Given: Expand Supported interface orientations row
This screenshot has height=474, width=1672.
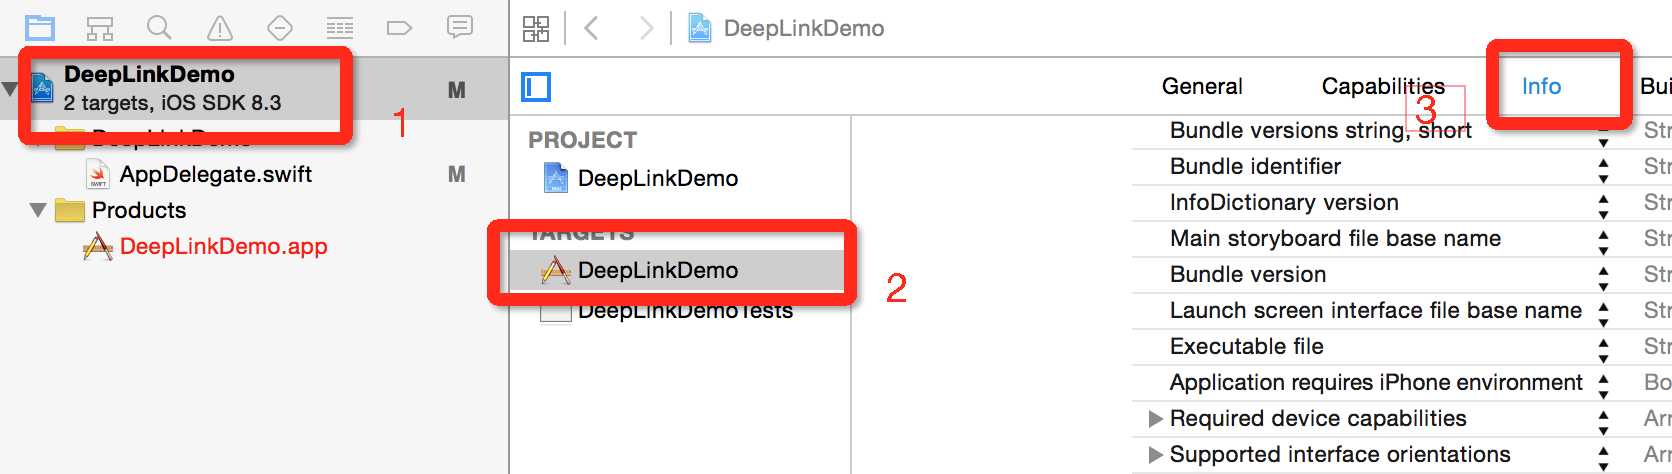Looking at the screenshot, I should pos(1156,455).
